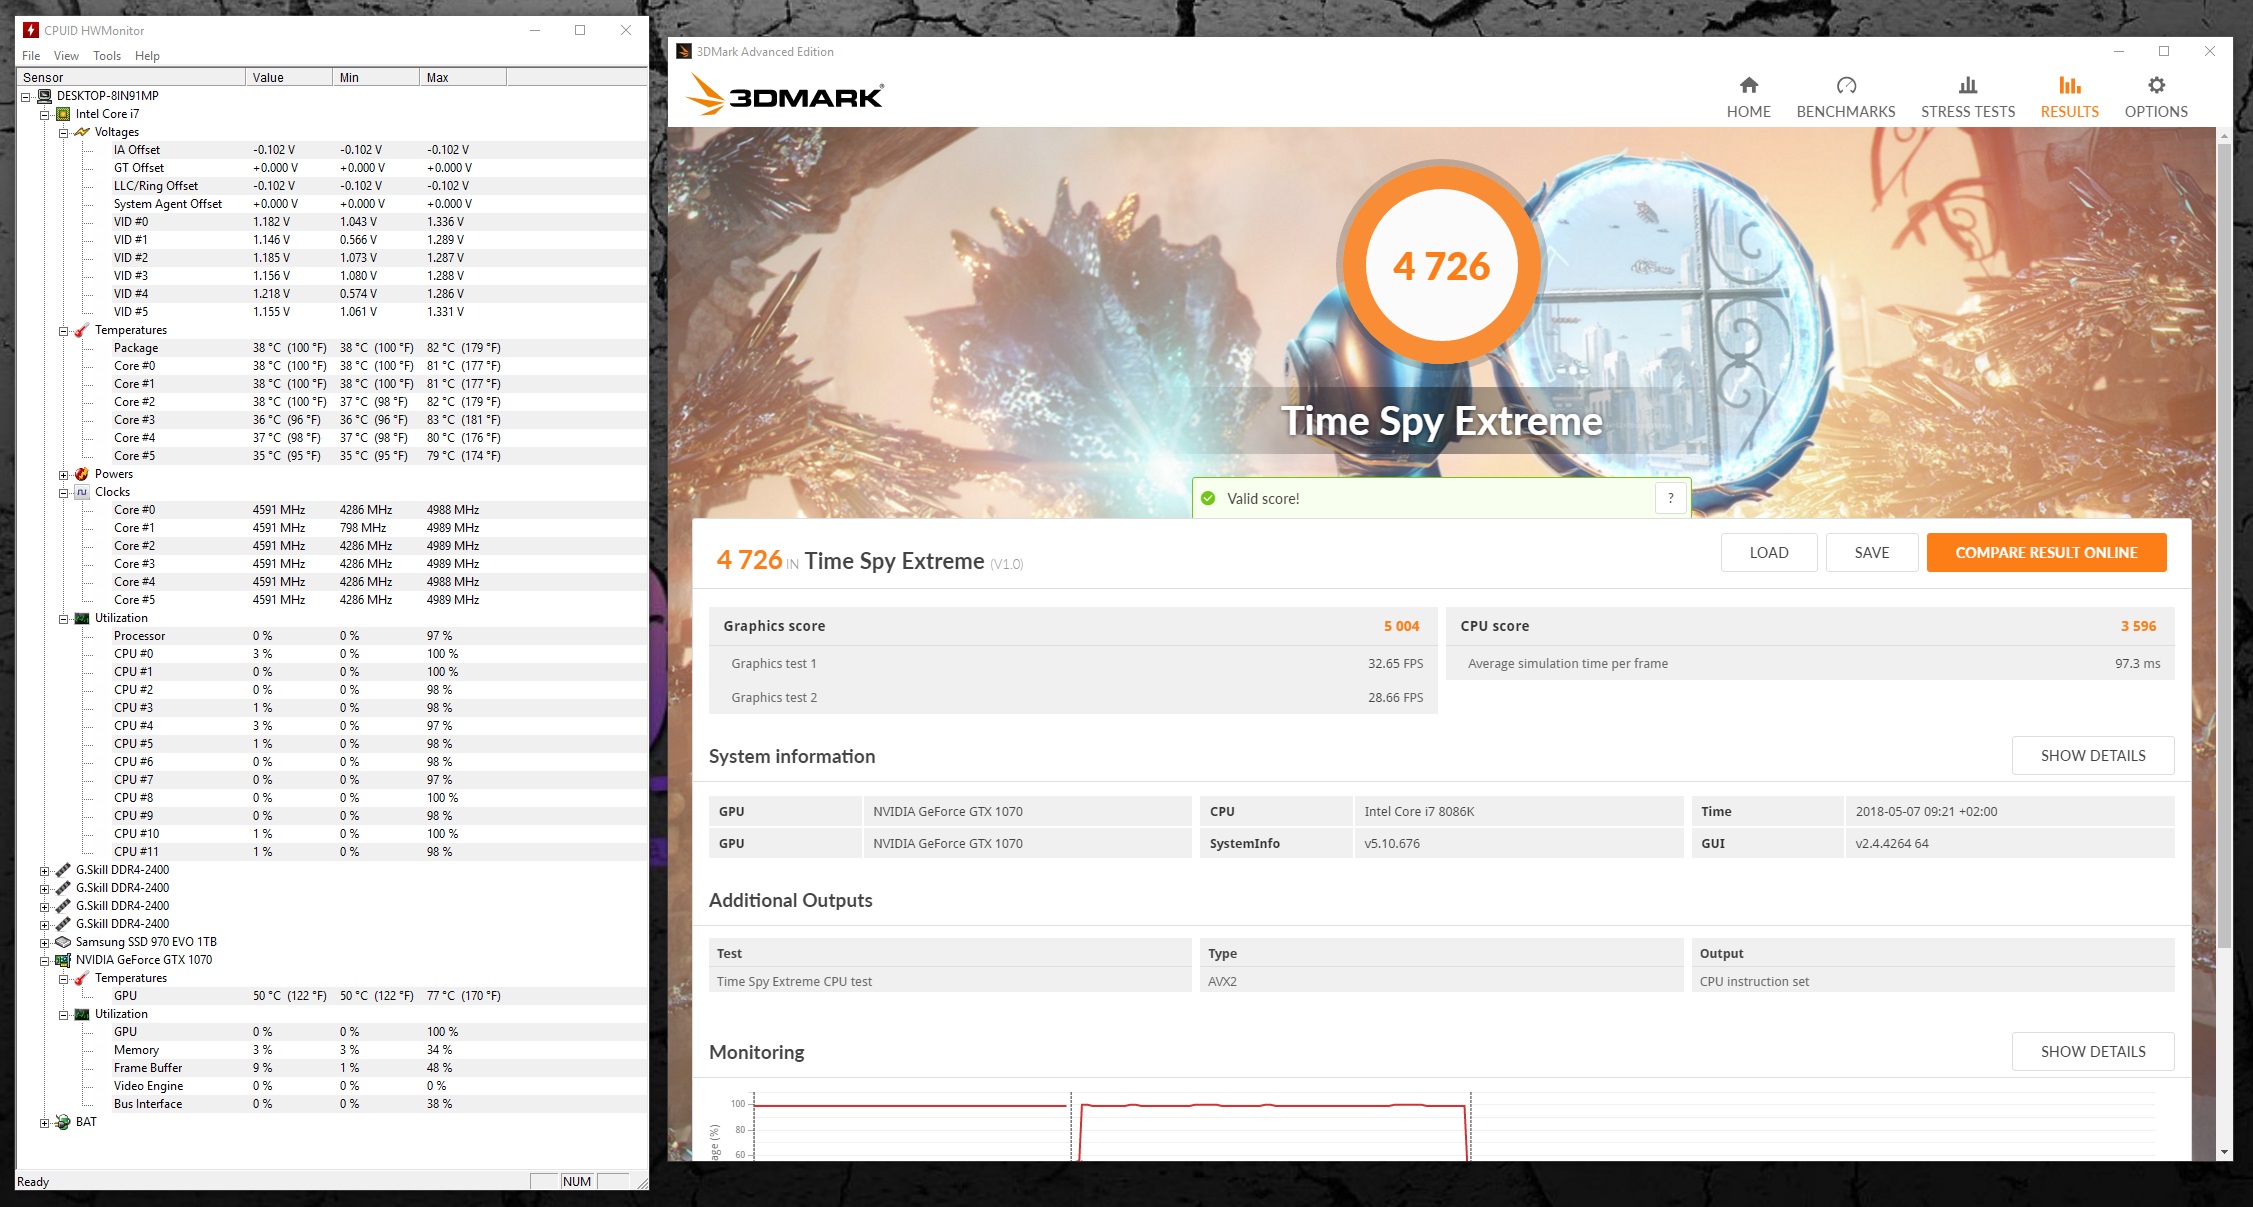Click the question mark next to Valid score

[1670, 498]
